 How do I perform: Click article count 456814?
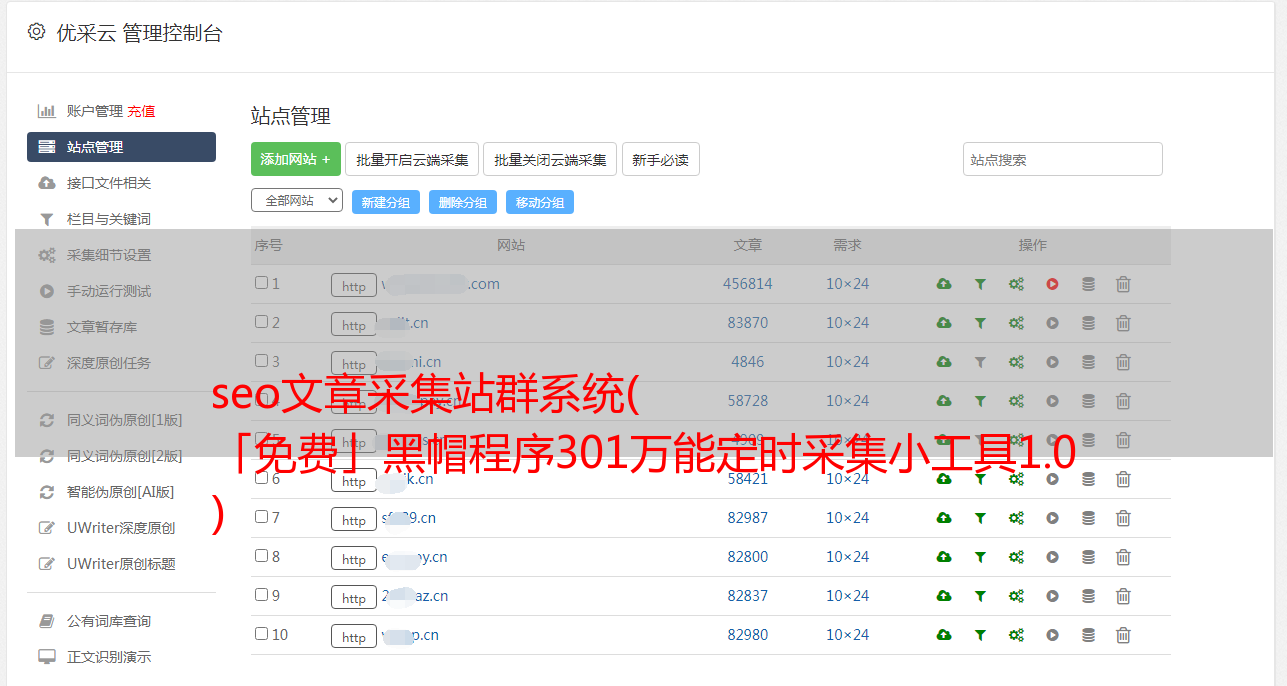pos(748,284)
